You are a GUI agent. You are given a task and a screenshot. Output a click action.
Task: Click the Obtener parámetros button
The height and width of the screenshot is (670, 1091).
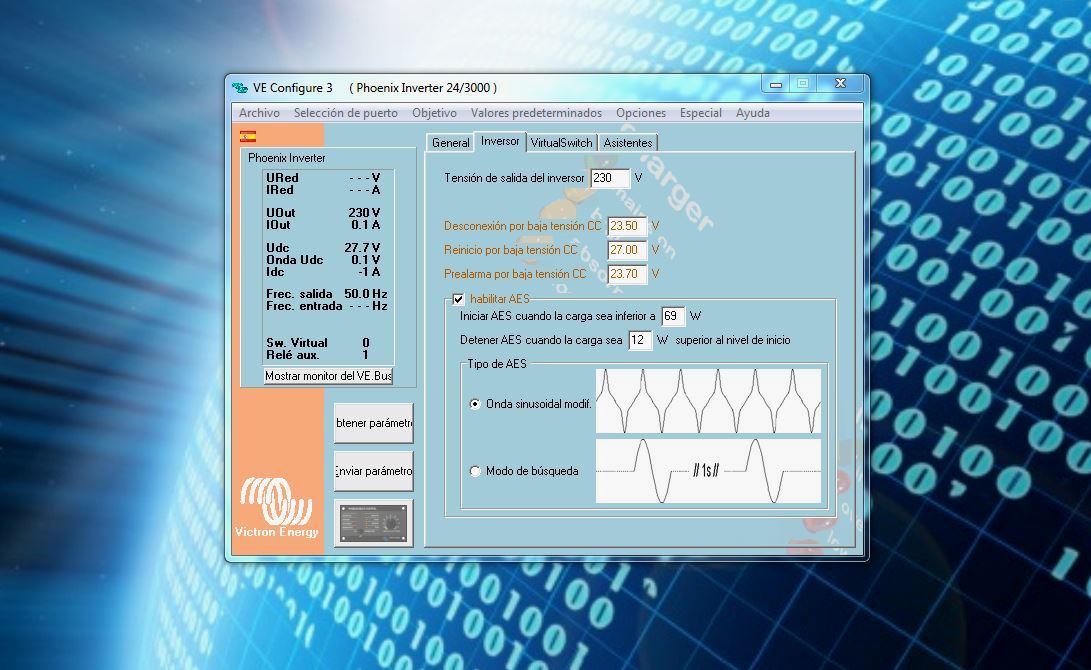[x=374, y=423]
